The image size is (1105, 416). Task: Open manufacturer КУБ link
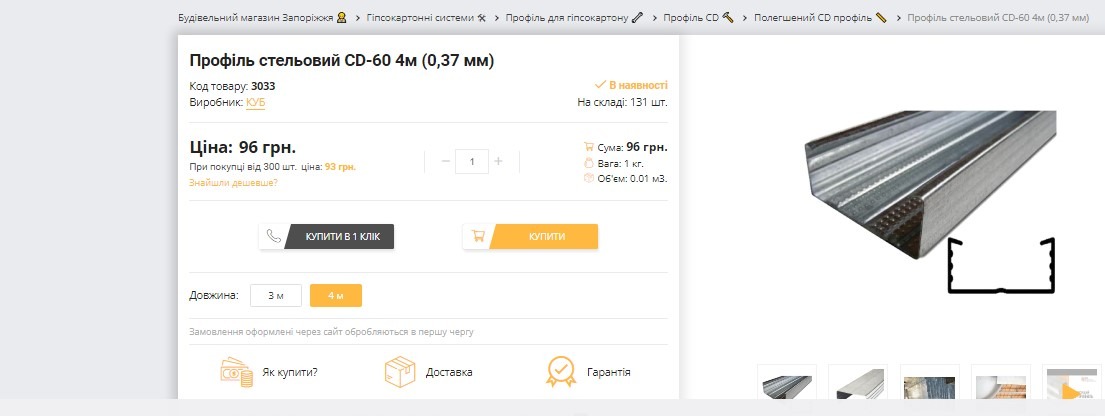[255, 102]
